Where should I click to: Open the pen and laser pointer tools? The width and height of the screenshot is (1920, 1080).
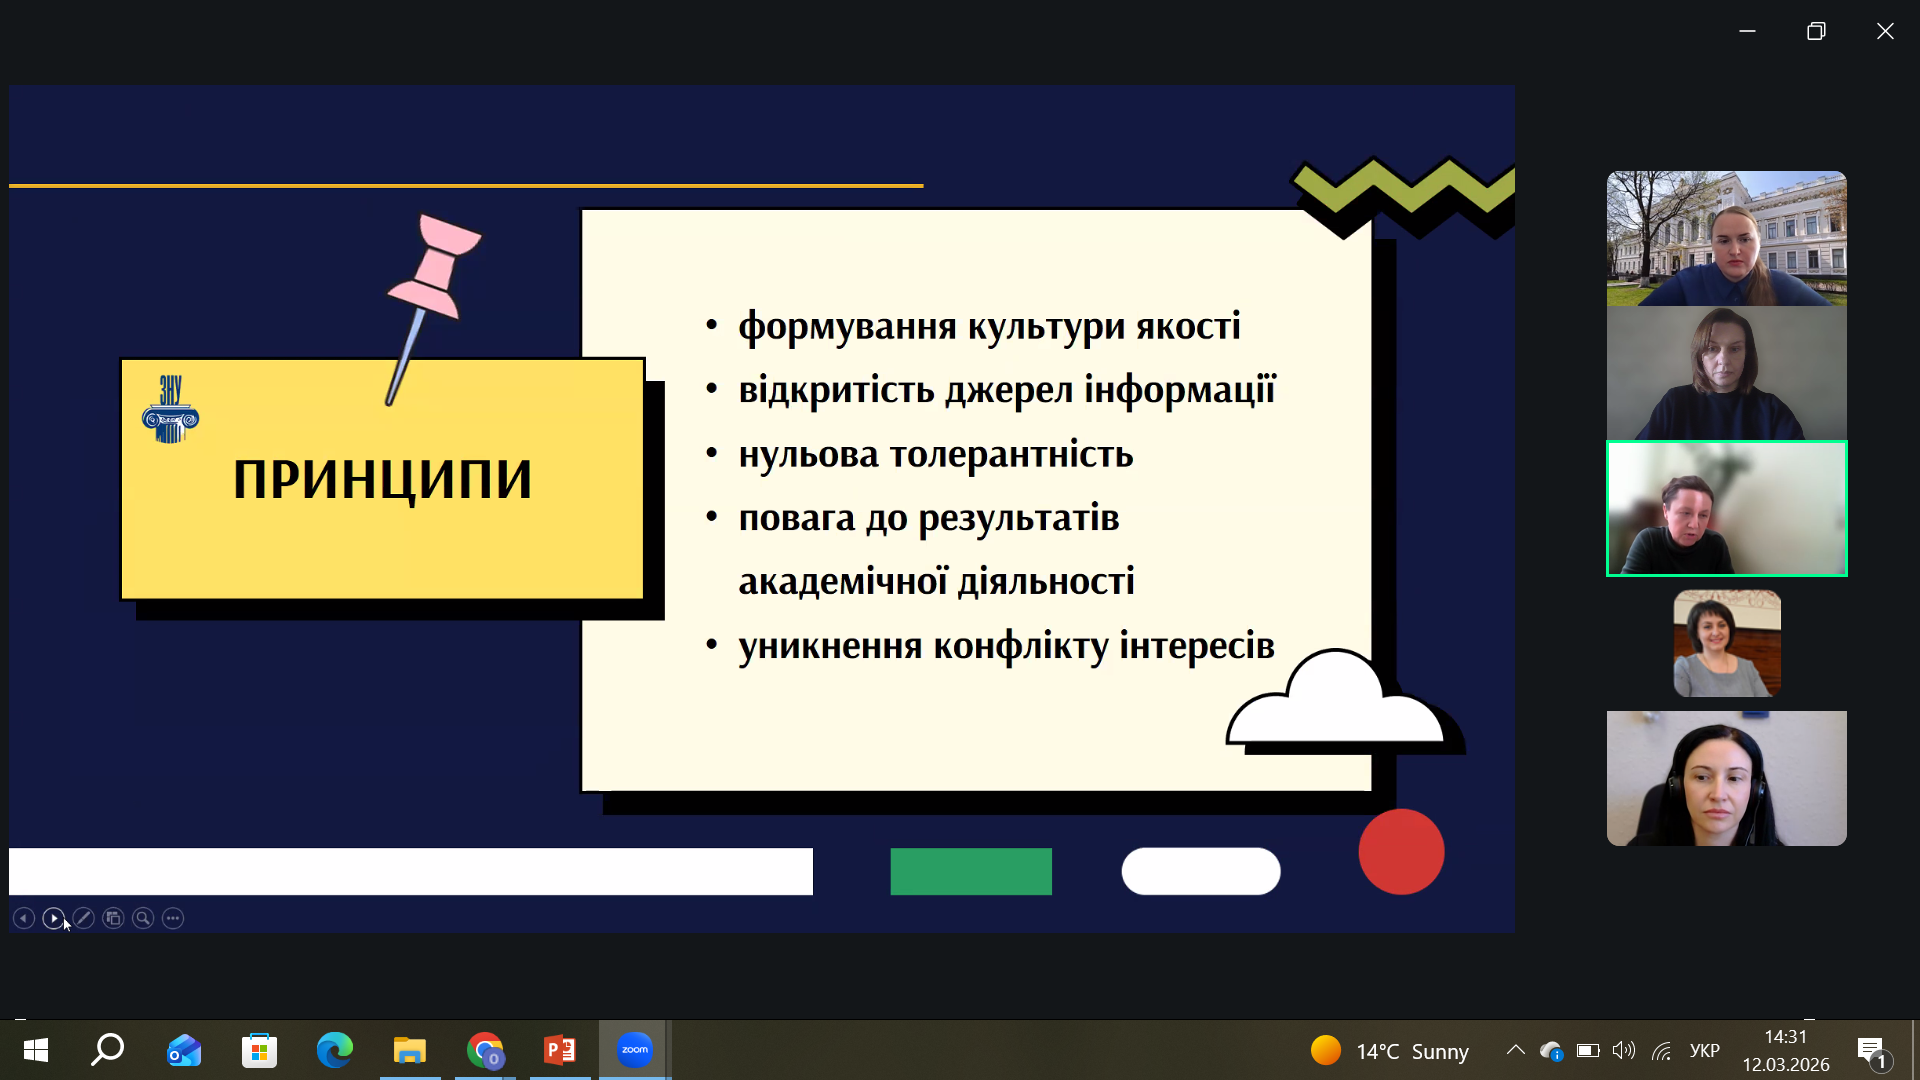[x=84, y=918]
